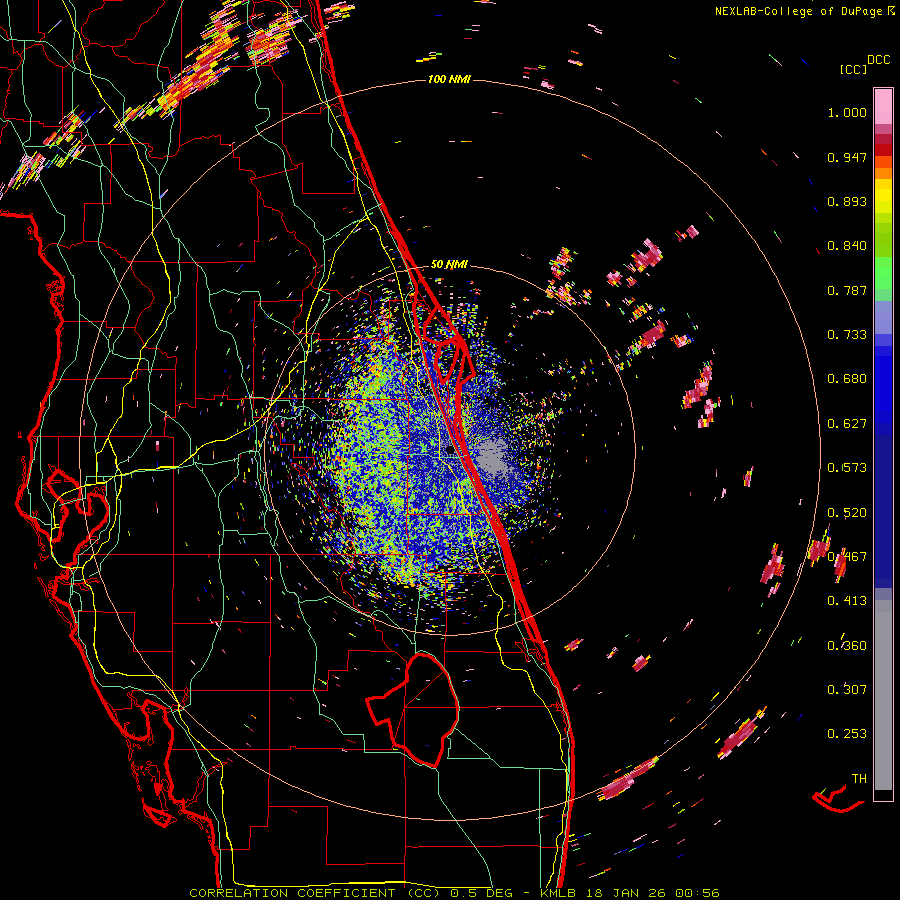Screen dimensions: 900x900
Task: Select the 0.787 scale value
Action: [x=847, y=290]
